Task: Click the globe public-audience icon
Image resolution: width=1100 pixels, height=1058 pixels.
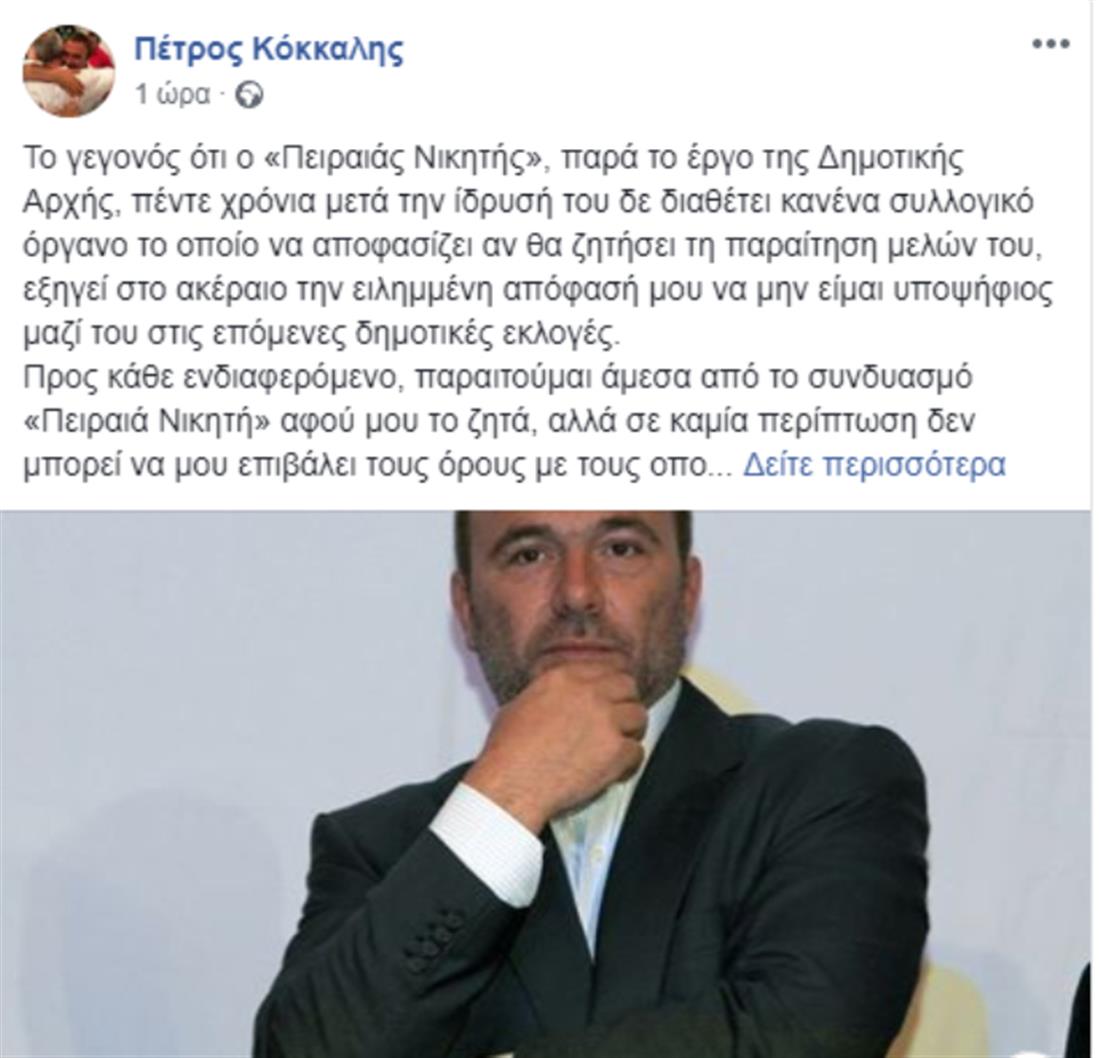Action: pyautogui.click(x=250, y=94)
